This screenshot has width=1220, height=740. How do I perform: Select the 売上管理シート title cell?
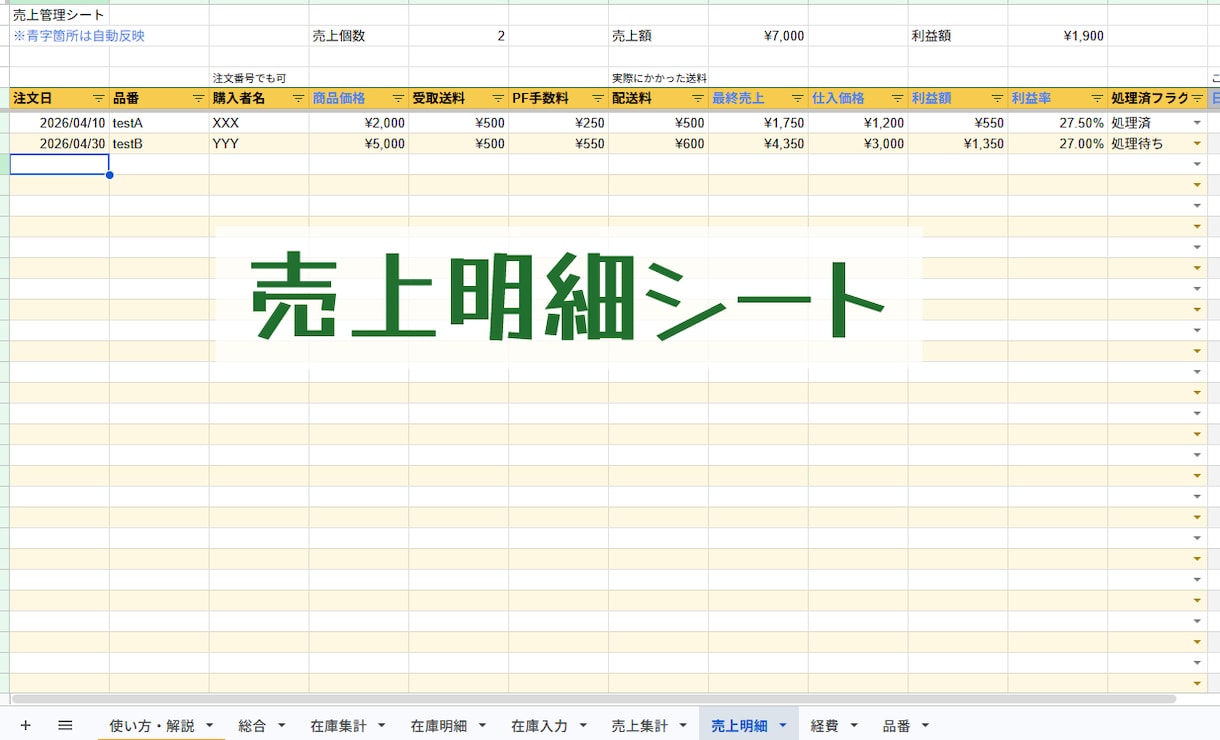click(59, 15)
